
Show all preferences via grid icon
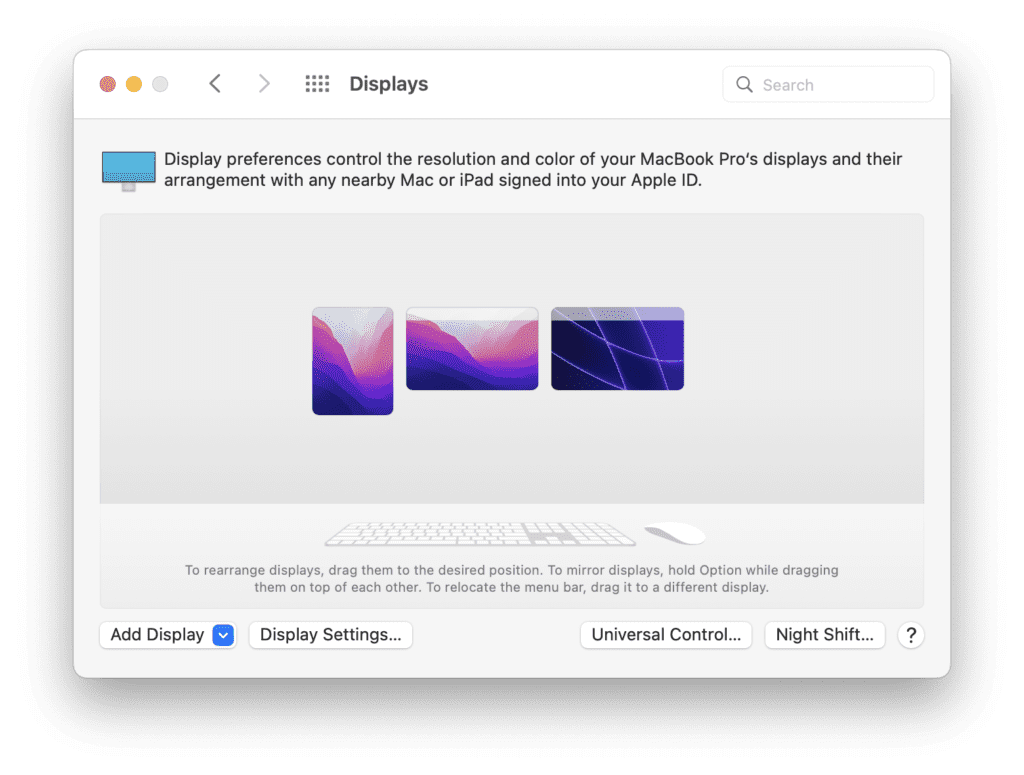(x=317, y=84)
